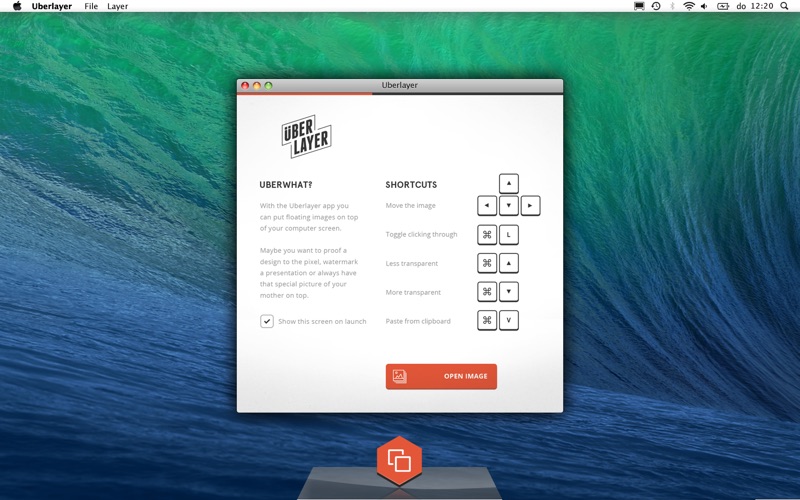Click the battery status icon

pos(722,6)
